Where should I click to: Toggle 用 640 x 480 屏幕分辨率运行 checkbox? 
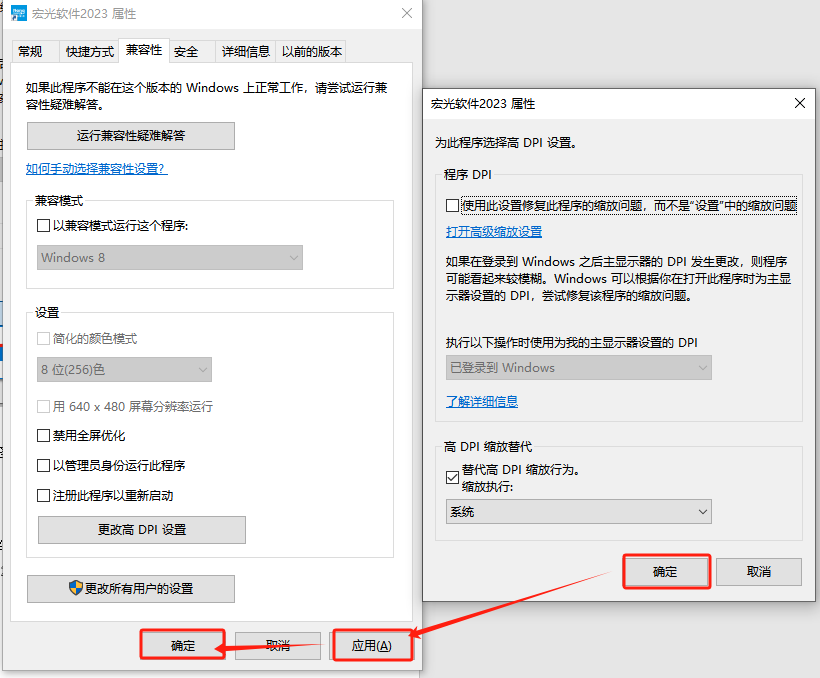point(43,406)
